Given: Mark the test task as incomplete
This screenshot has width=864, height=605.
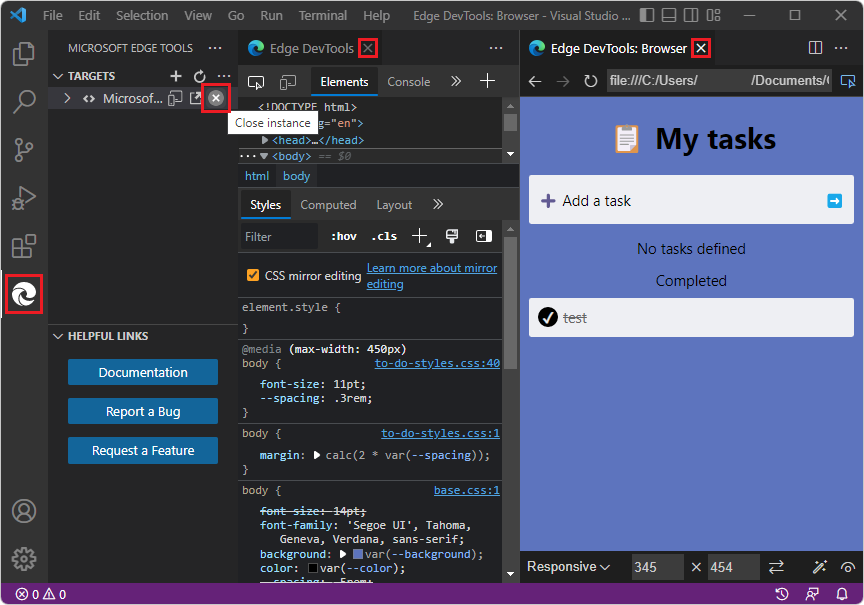Looking at the screenshot, I should (x=548, y=317).
